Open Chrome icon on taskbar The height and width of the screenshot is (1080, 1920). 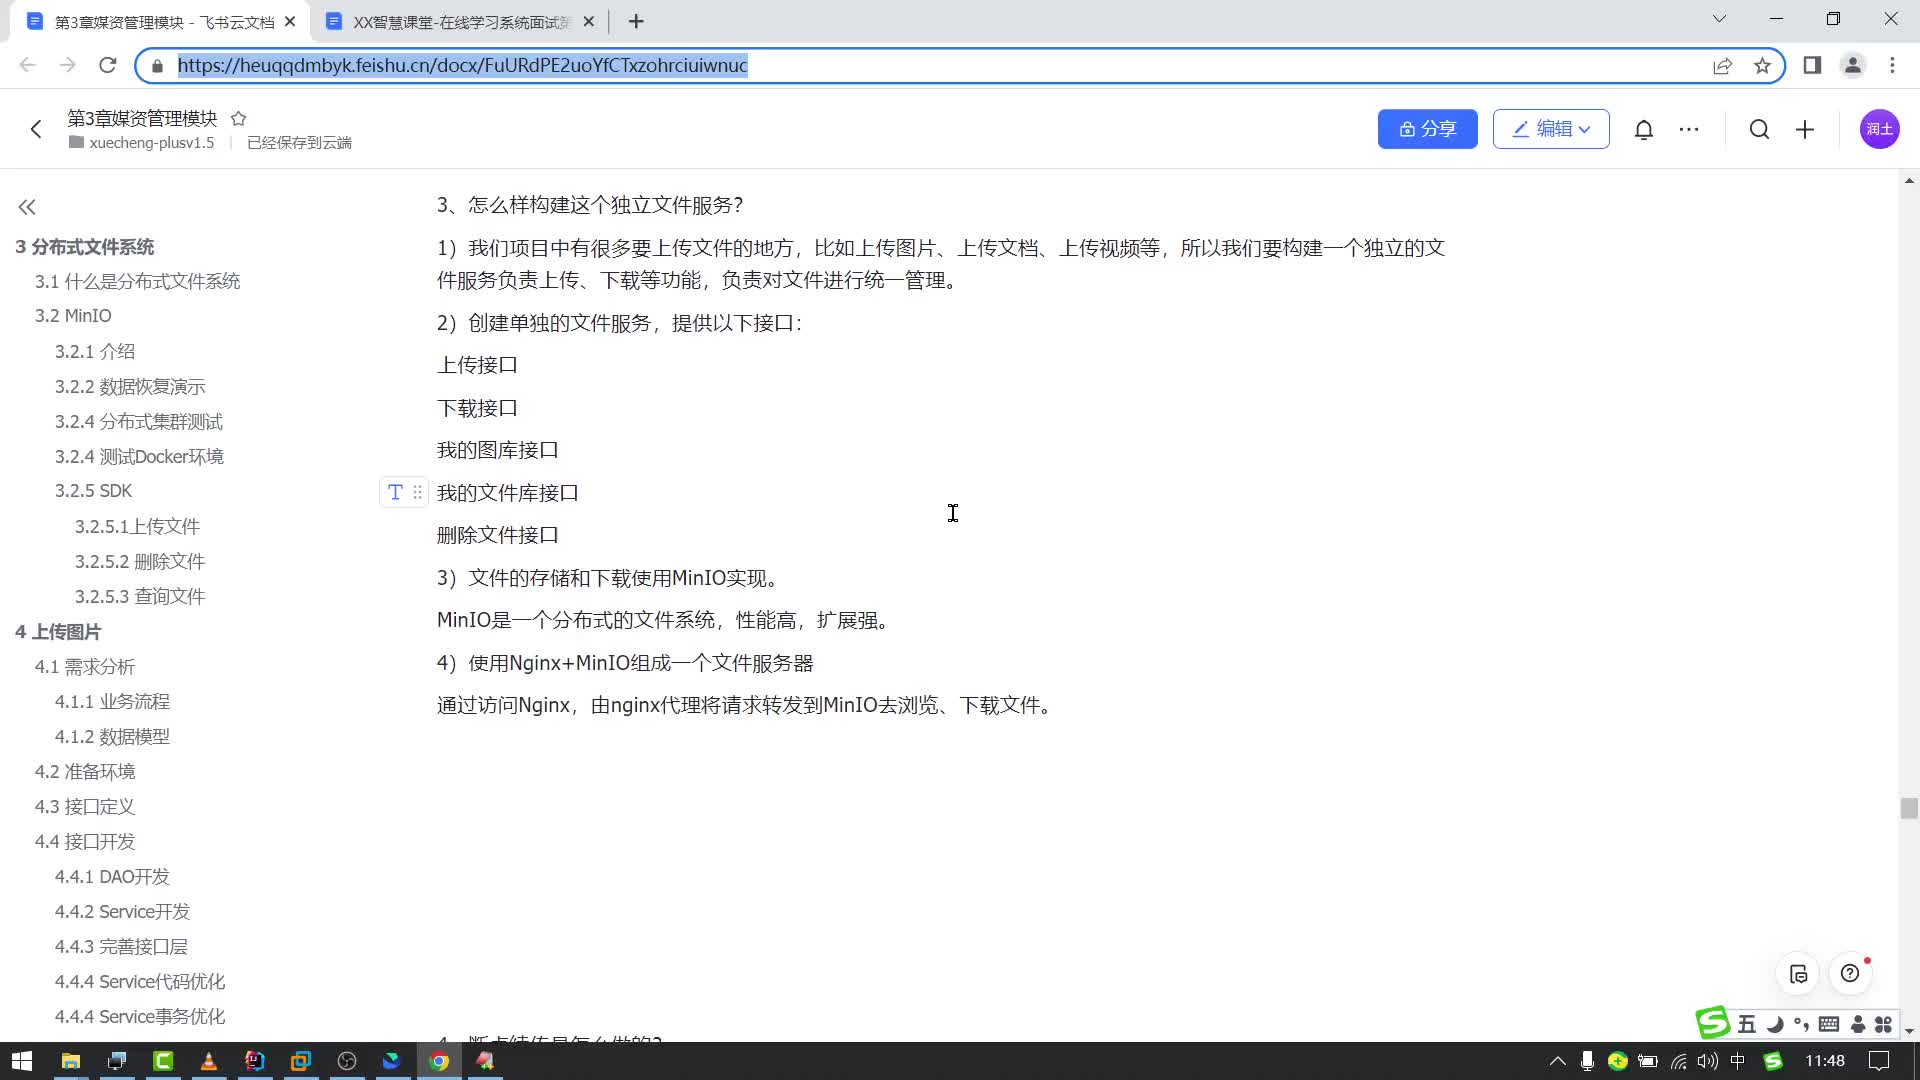point(439,1061)
